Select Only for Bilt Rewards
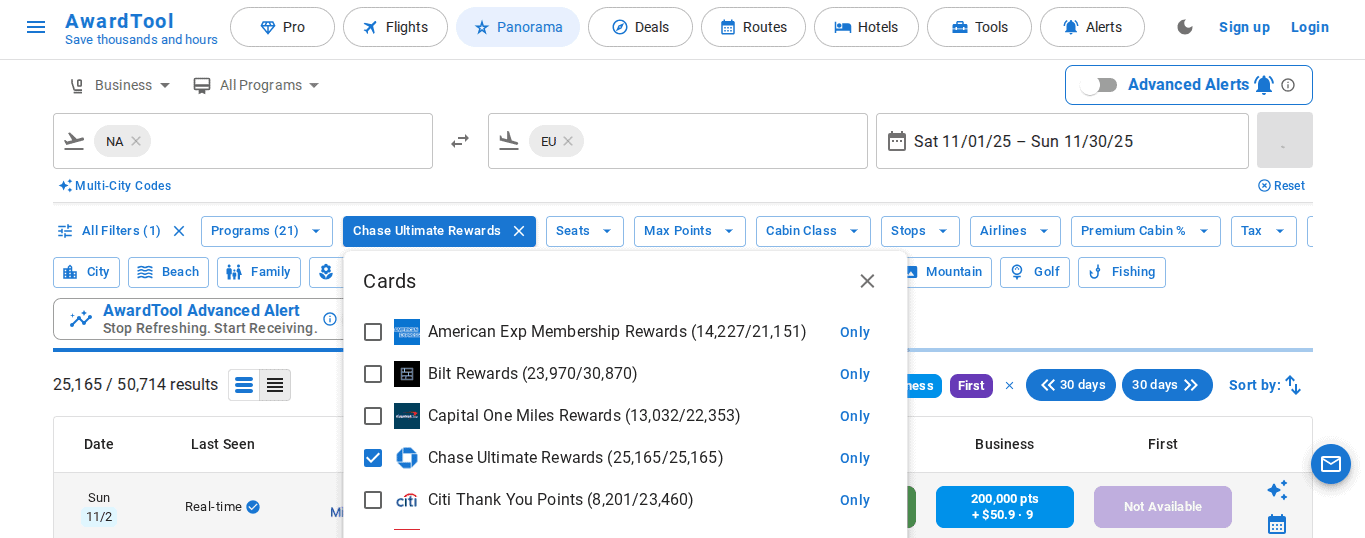 [x=855, y=374]
